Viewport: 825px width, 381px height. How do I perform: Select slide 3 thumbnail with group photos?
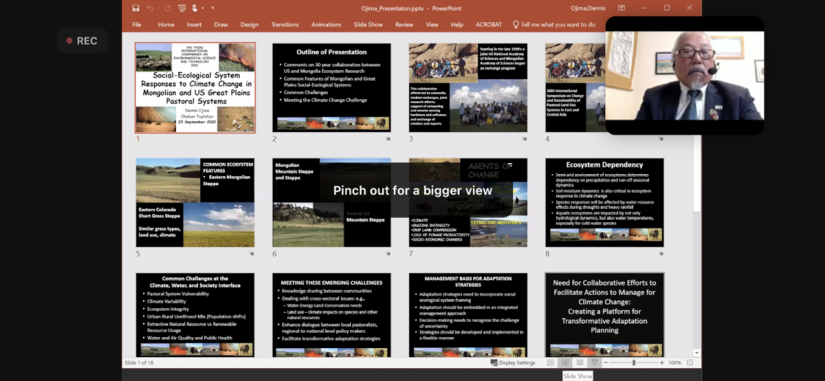click(468, 87)
